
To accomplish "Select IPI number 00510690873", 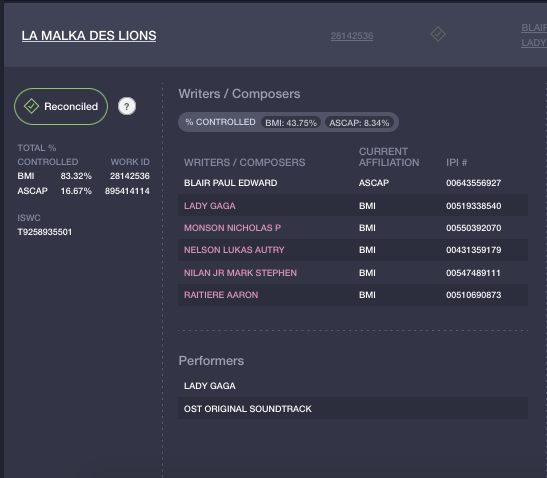I will pos(473,295).
